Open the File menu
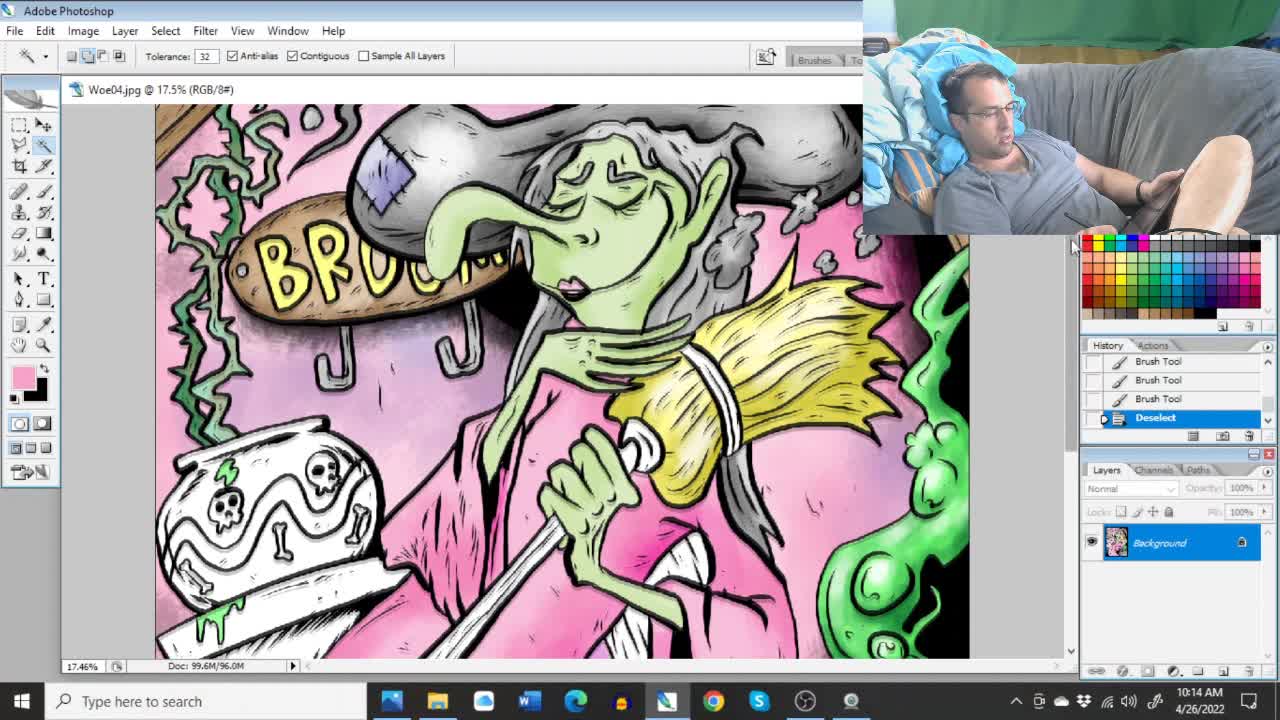Viewport: 1280px width, 720px height. 15,31
